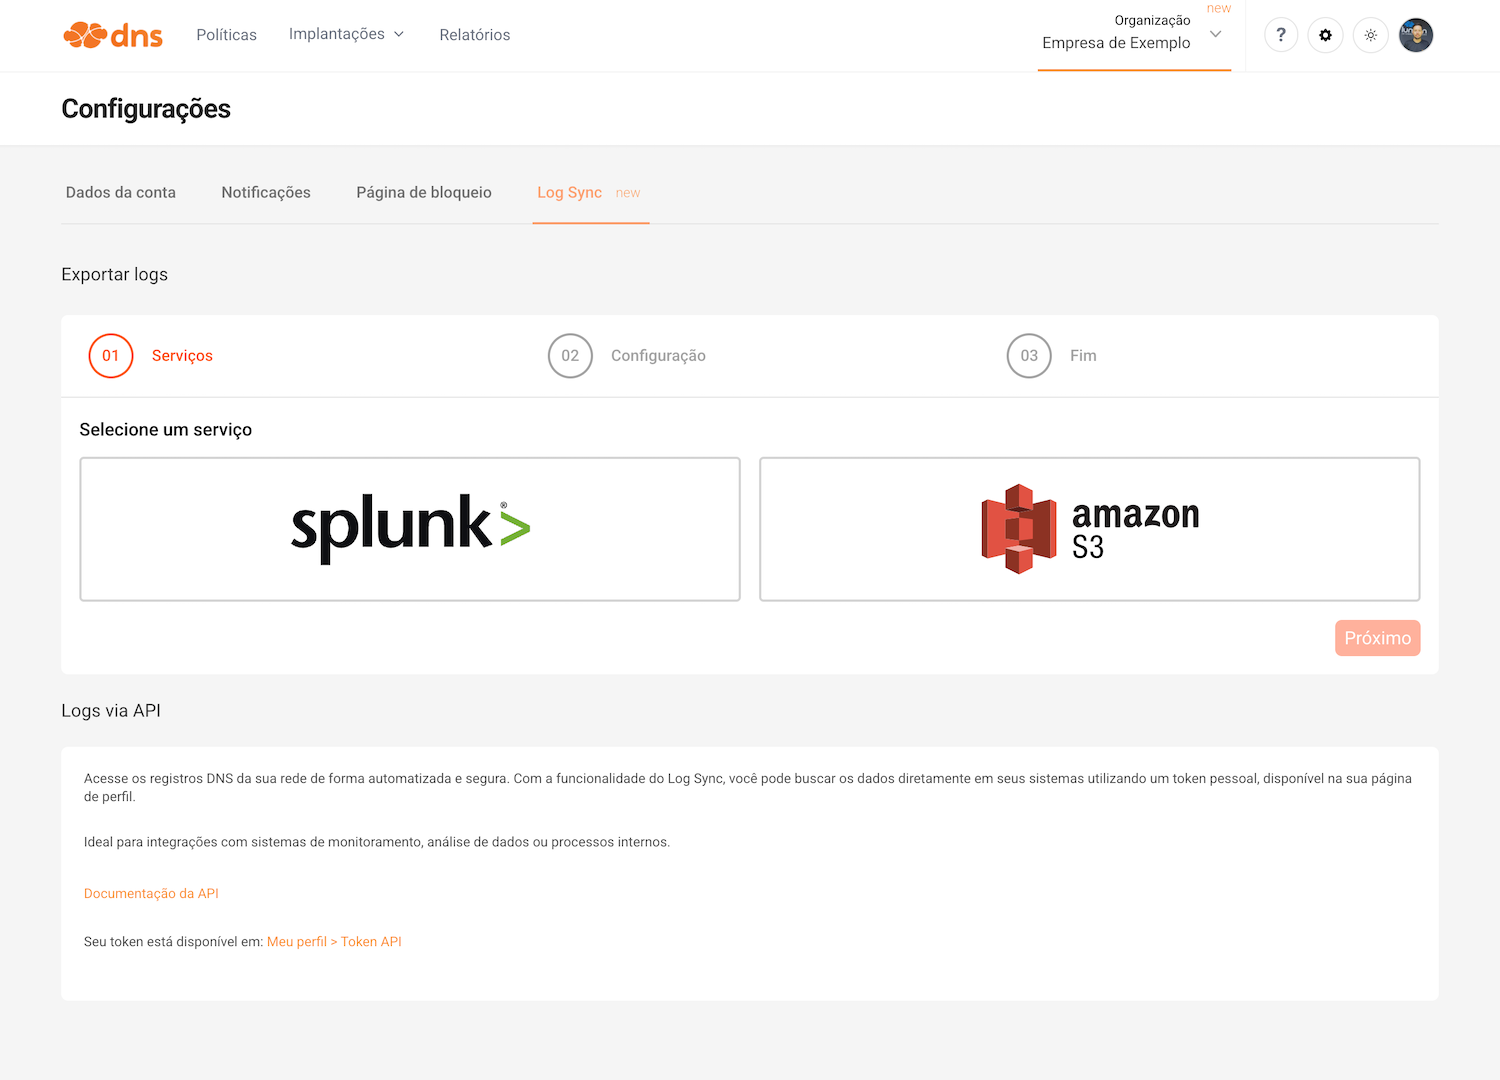Open the help question mark icon
Screen dimensions: 1500x1080
click(1281, 35)
